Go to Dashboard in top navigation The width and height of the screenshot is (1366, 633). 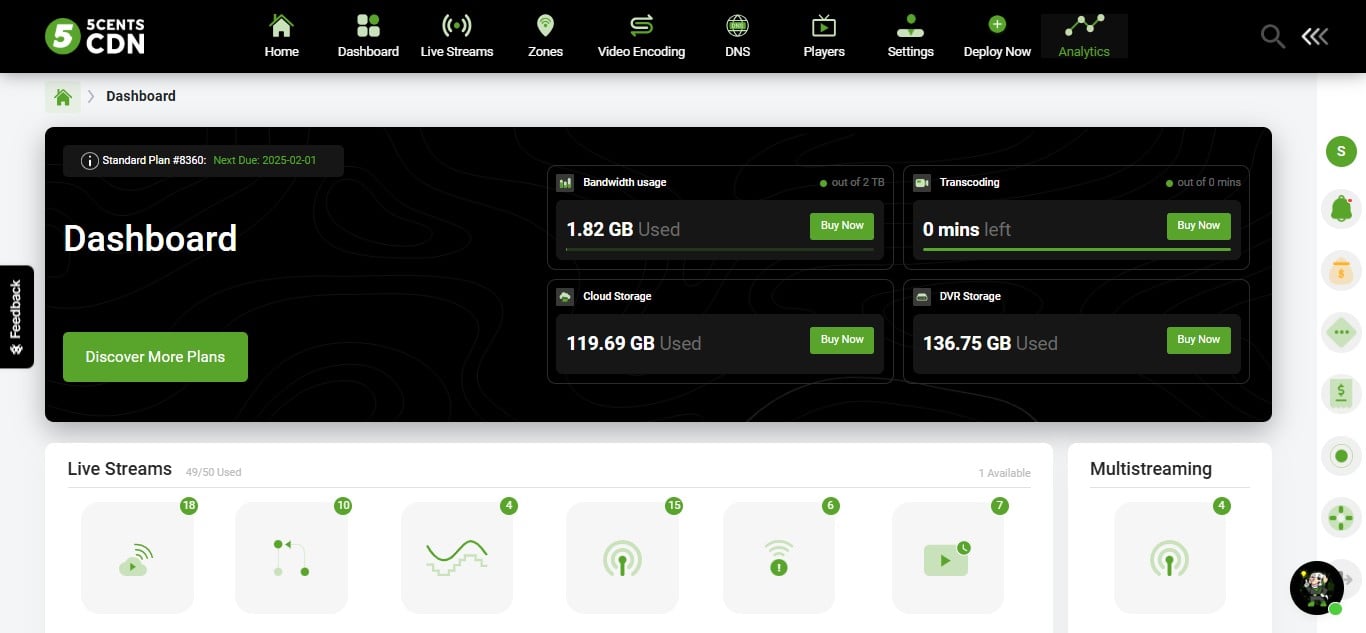point(368,36)
